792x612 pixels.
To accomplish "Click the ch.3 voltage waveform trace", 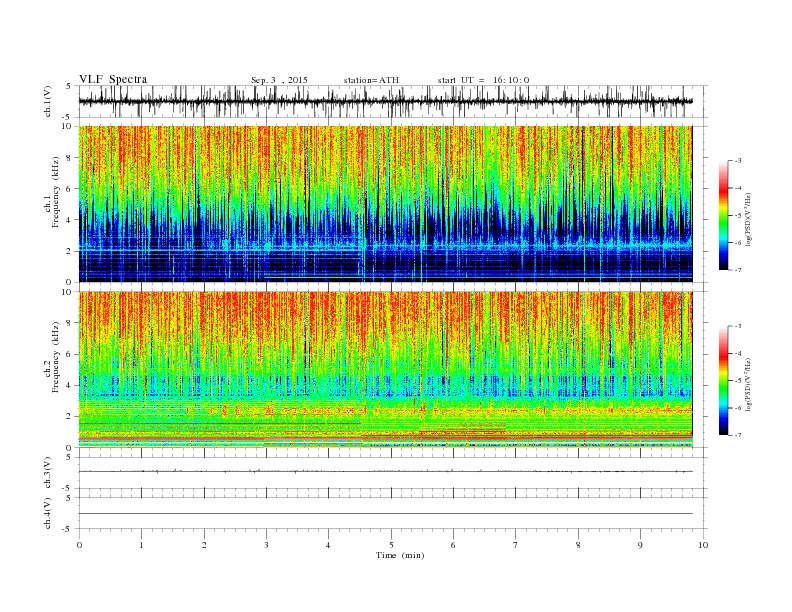I will 385,472.
